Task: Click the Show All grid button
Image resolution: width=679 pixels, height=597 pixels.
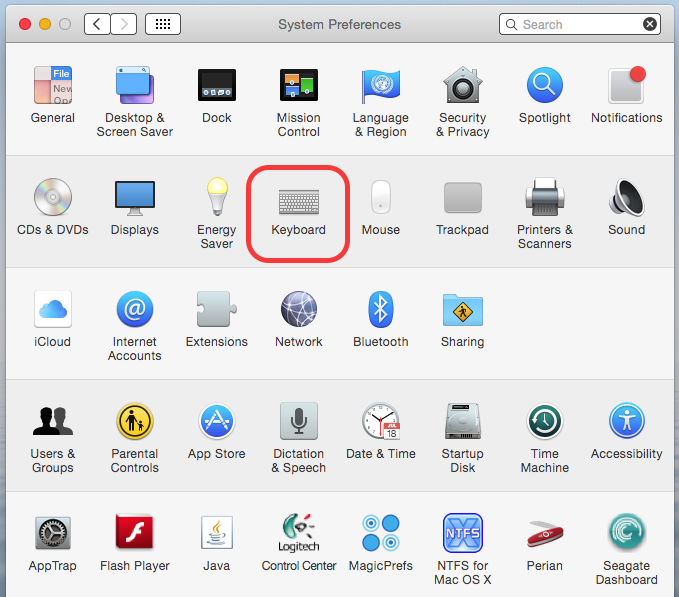Action: point(163,24)
